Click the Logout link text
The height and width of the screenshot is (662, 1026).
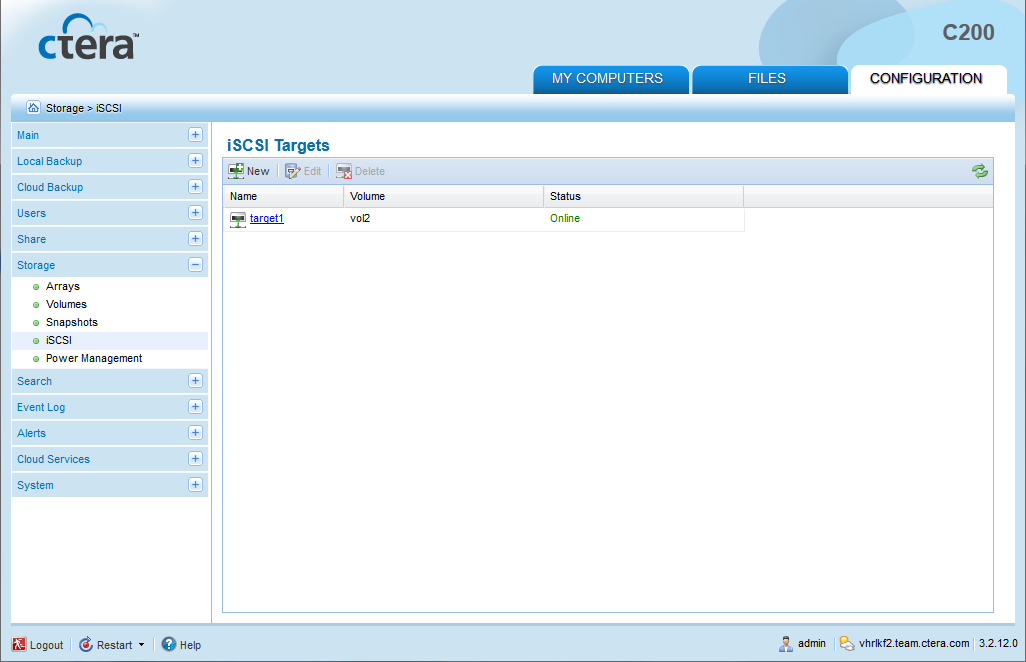point(46,645)
